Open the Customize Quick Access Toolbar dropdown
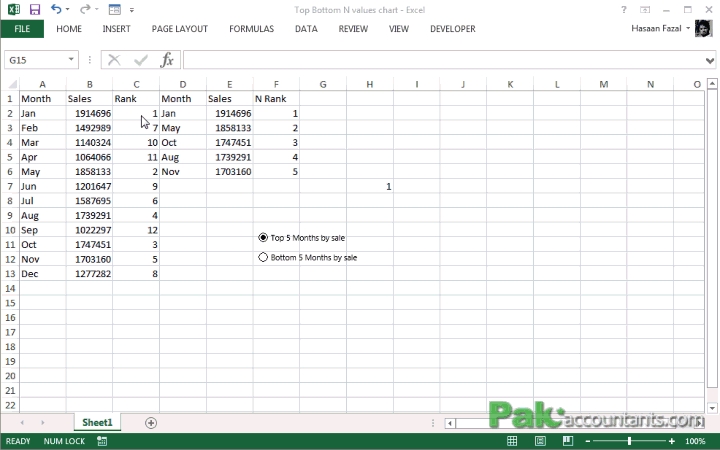Viewport: 720px width, 450px height. (132, 10)
